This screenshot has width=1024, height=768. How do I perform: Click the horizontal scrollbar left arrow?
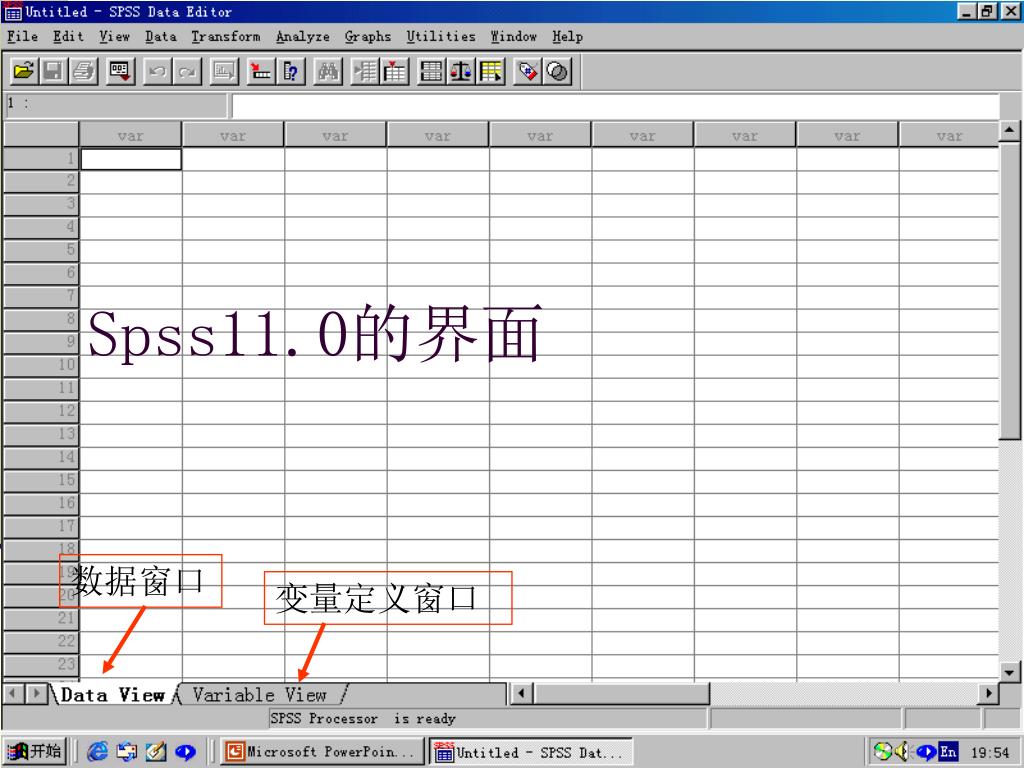pyautogui.click(x=521, y=693)
